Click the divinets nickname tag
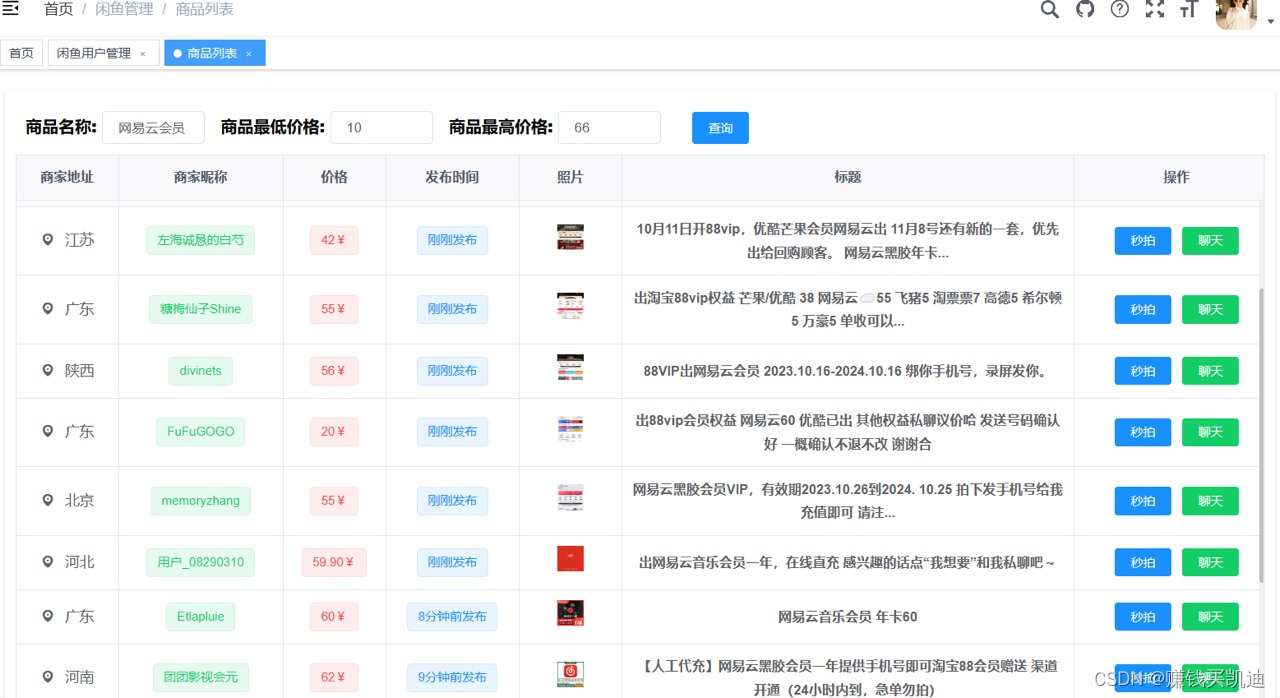The image size is (1280, 698). [200, 371]
